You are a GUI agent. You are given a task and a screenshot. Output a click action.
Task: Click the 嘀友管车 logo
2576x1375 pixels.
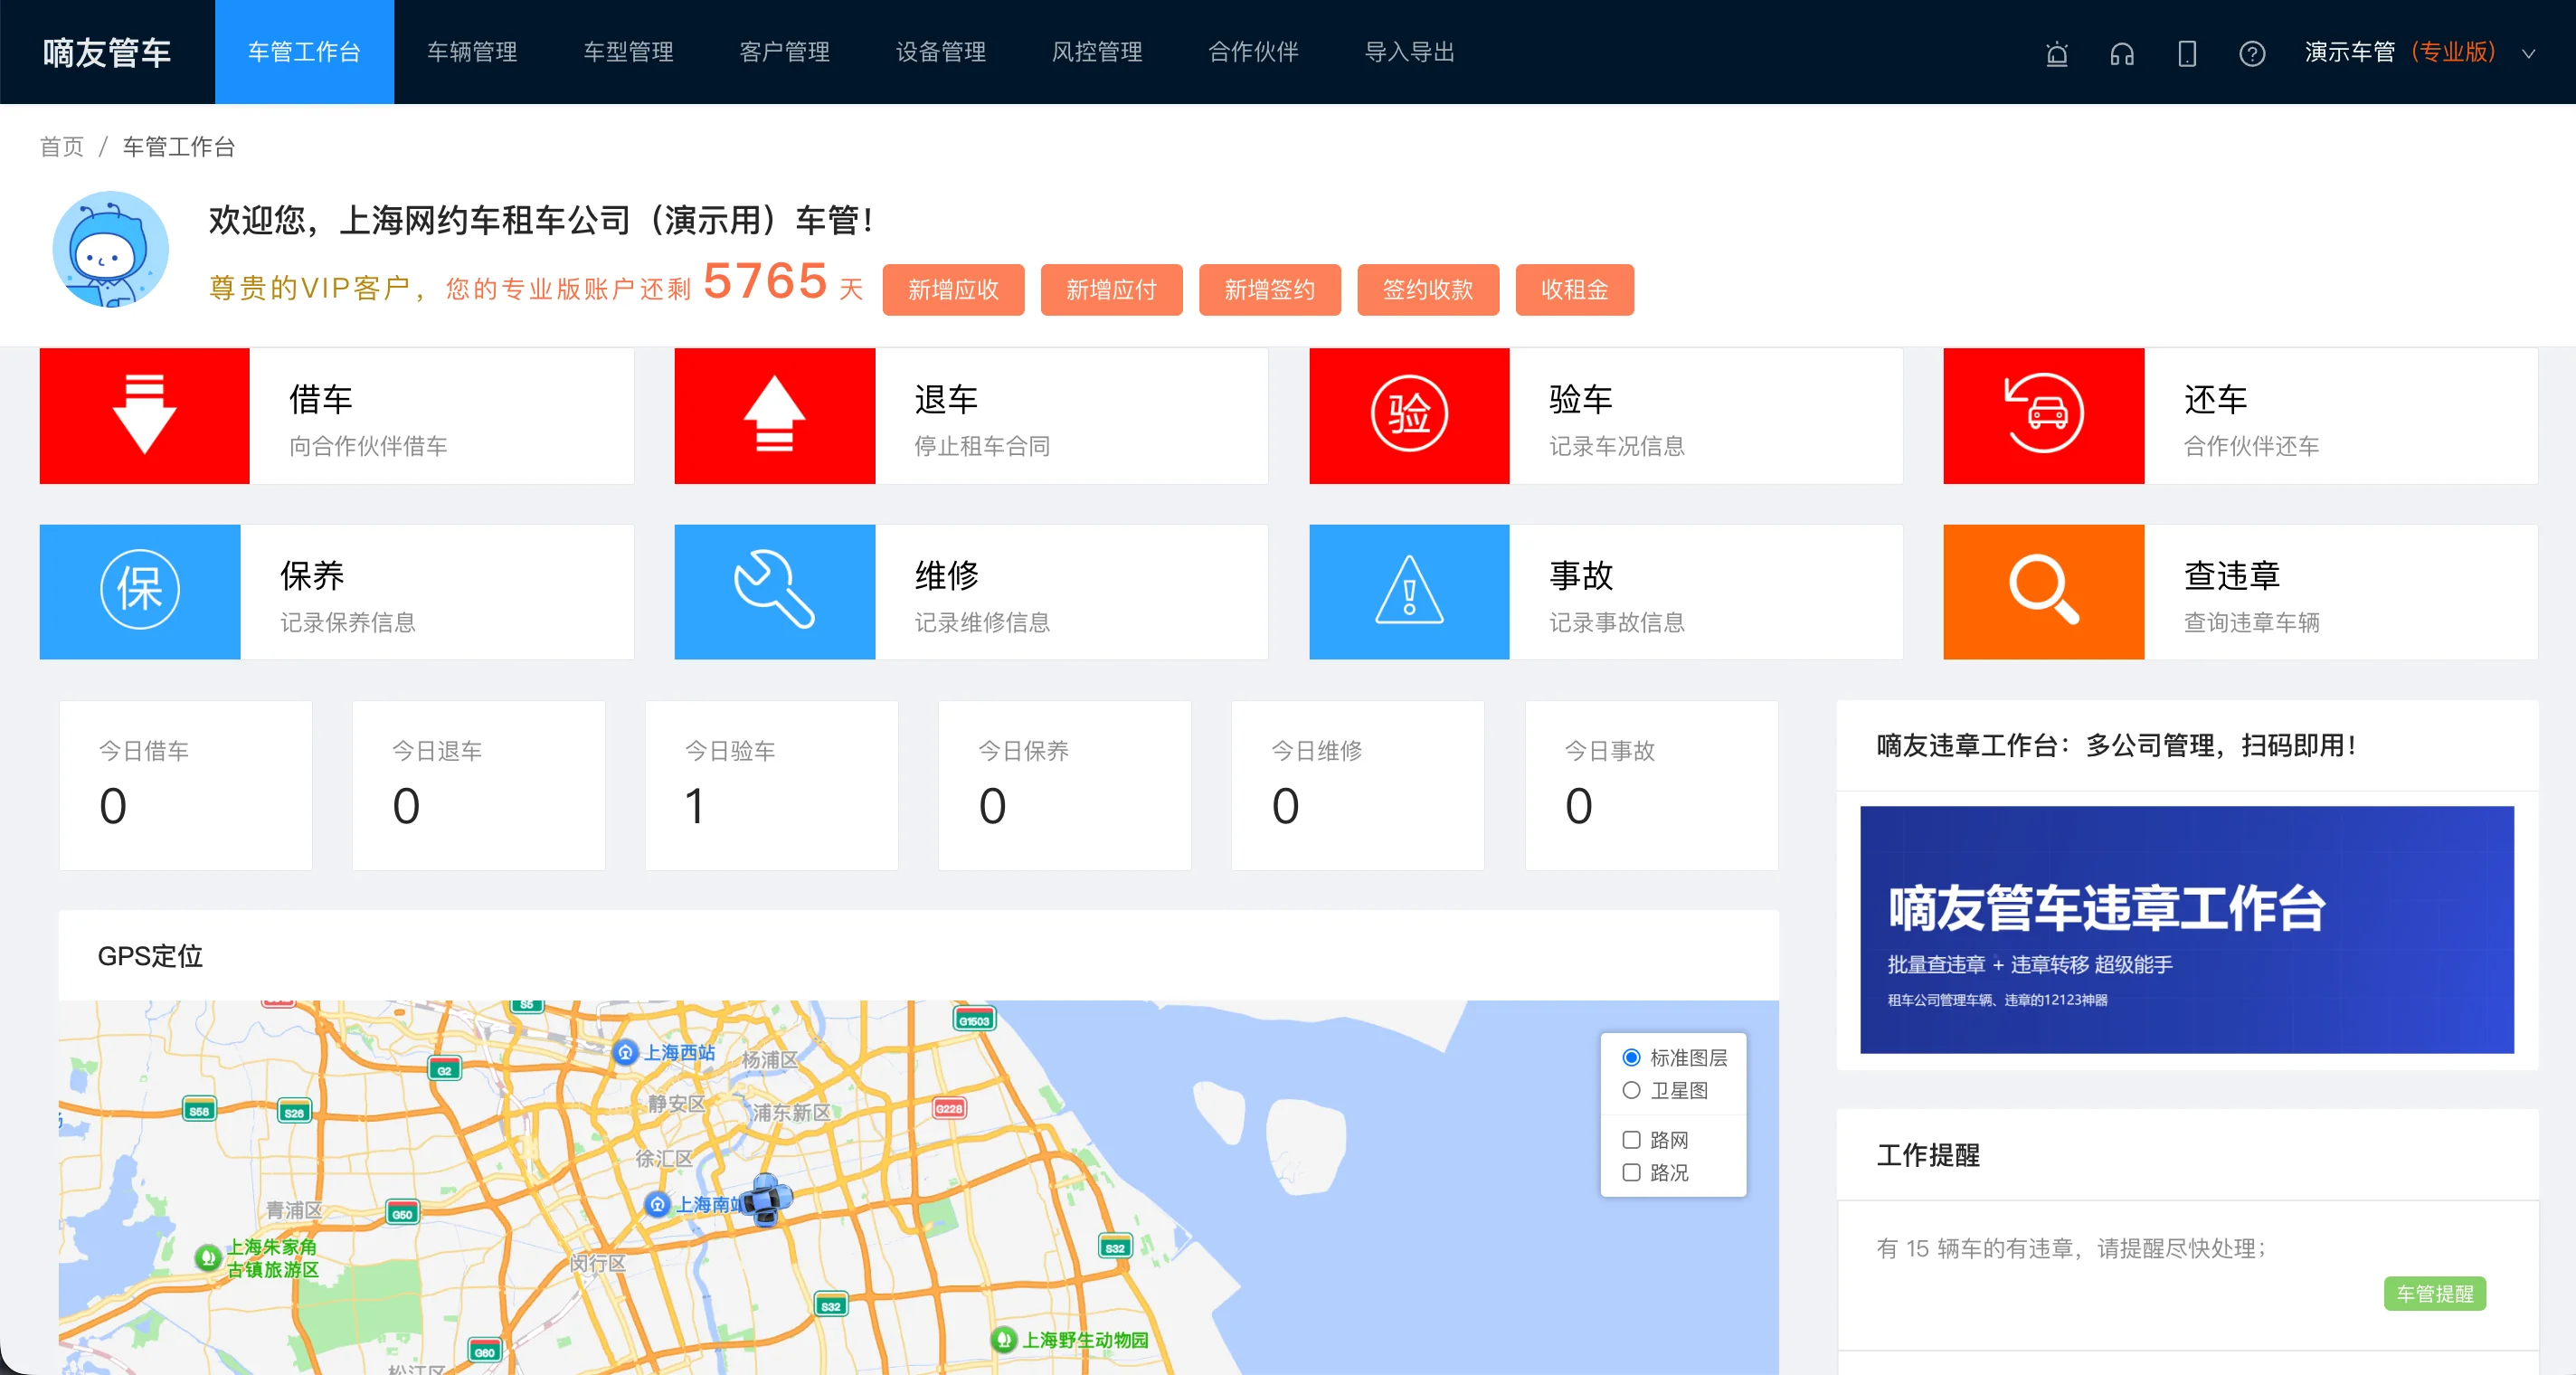point(107,53)
